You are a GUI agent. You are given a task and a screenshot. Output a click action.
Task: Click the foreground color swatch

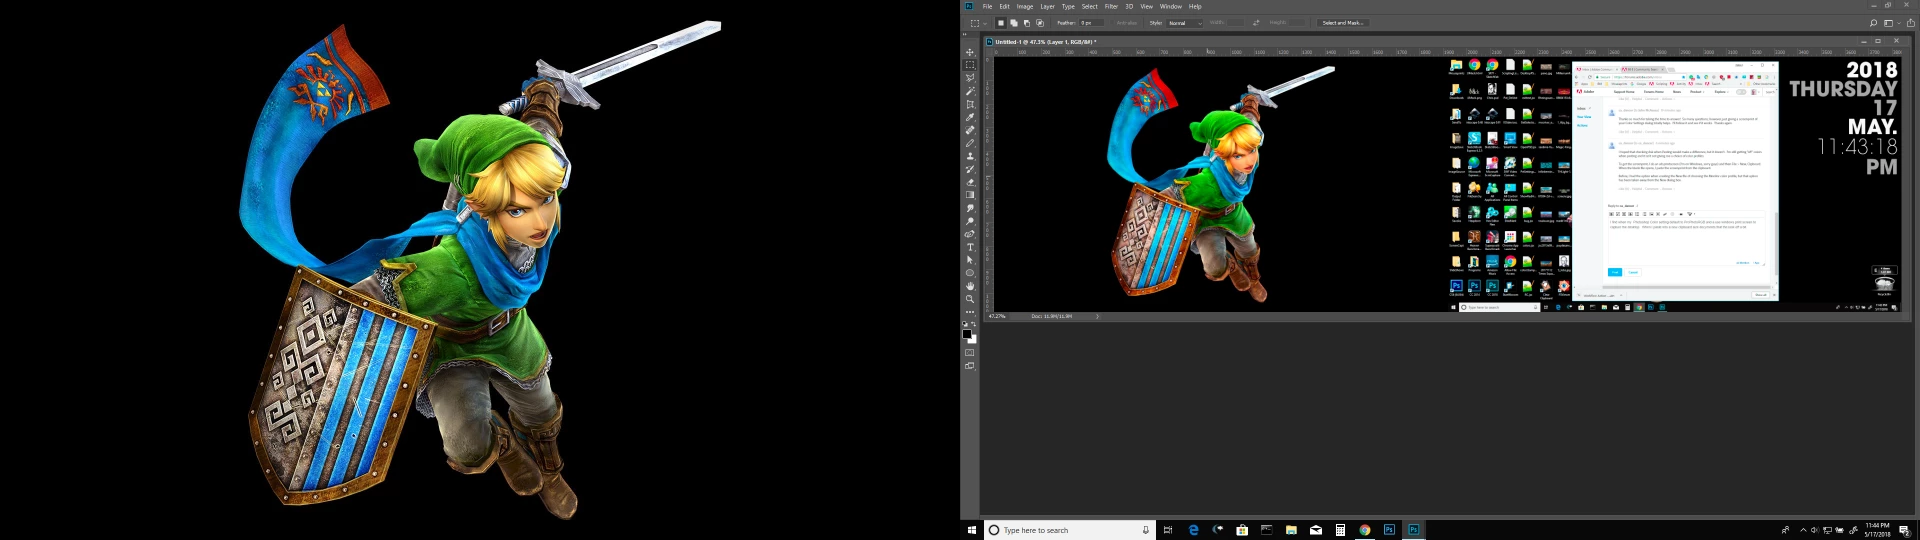pos(967,334)
